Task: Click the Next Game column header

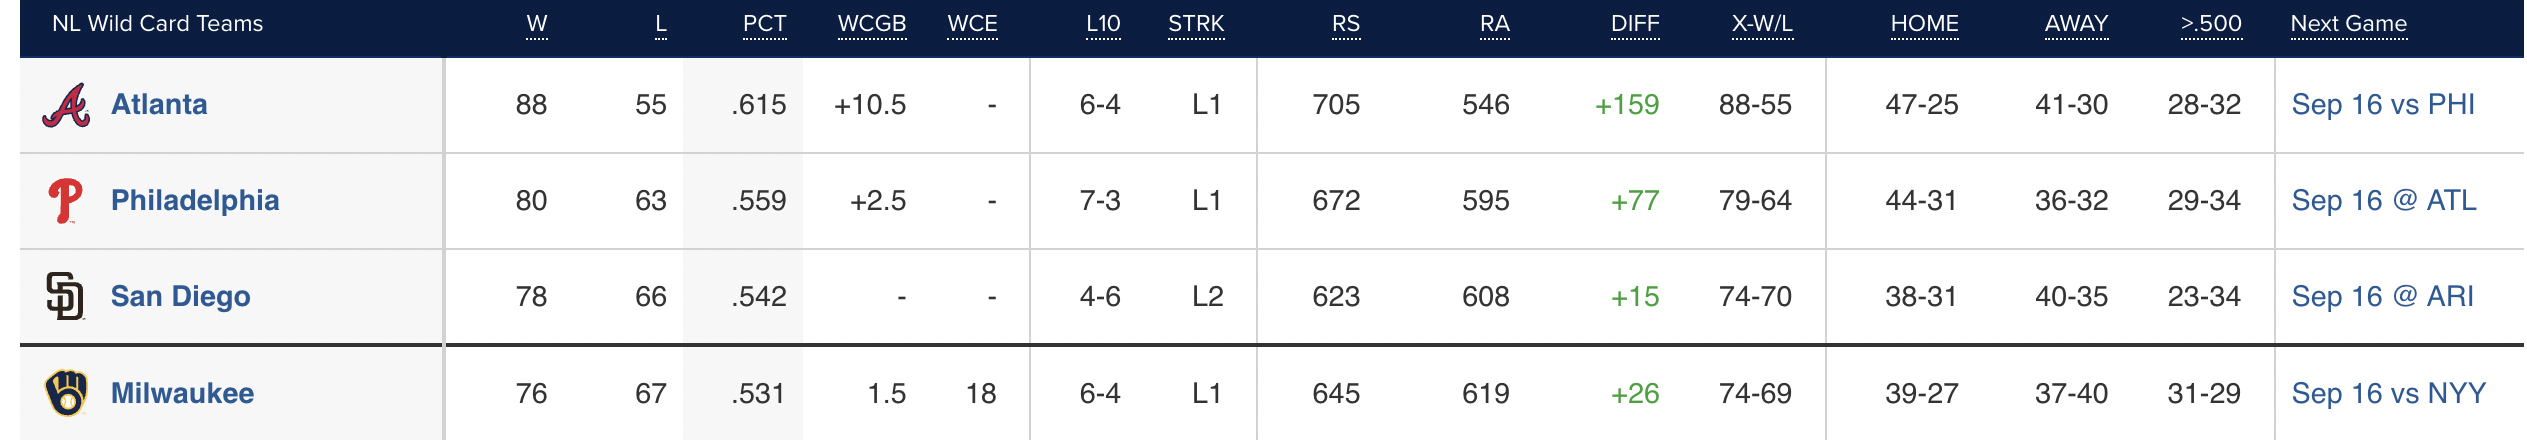Action: [2349, 24]
